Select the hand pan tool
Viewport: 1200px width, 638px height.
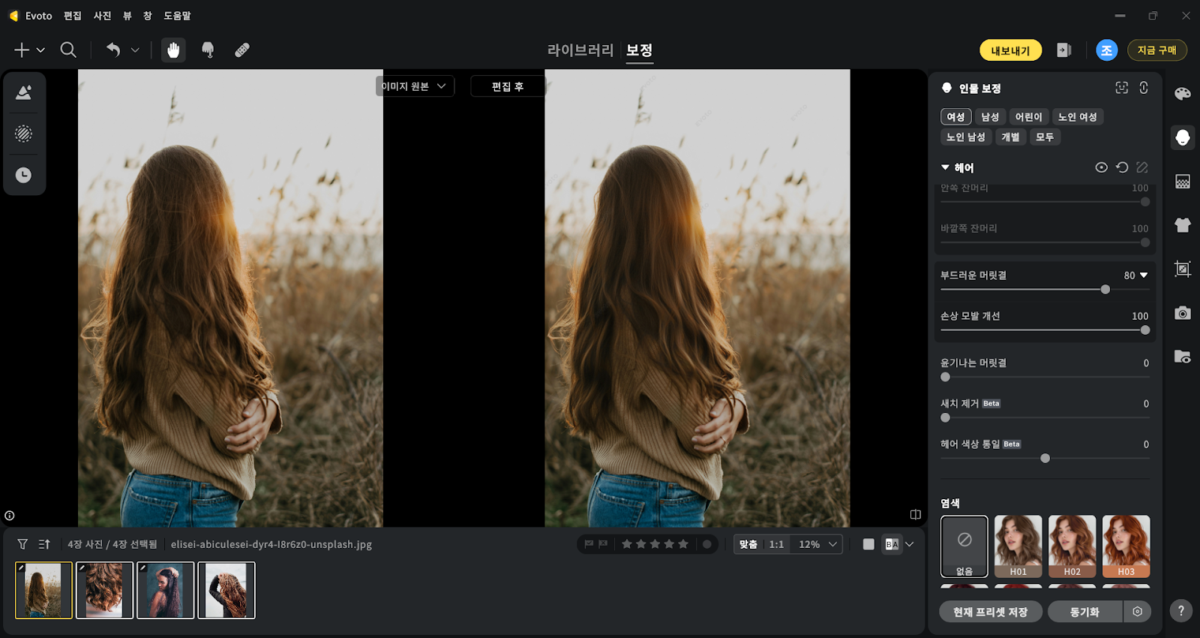(x=173, y=50)
